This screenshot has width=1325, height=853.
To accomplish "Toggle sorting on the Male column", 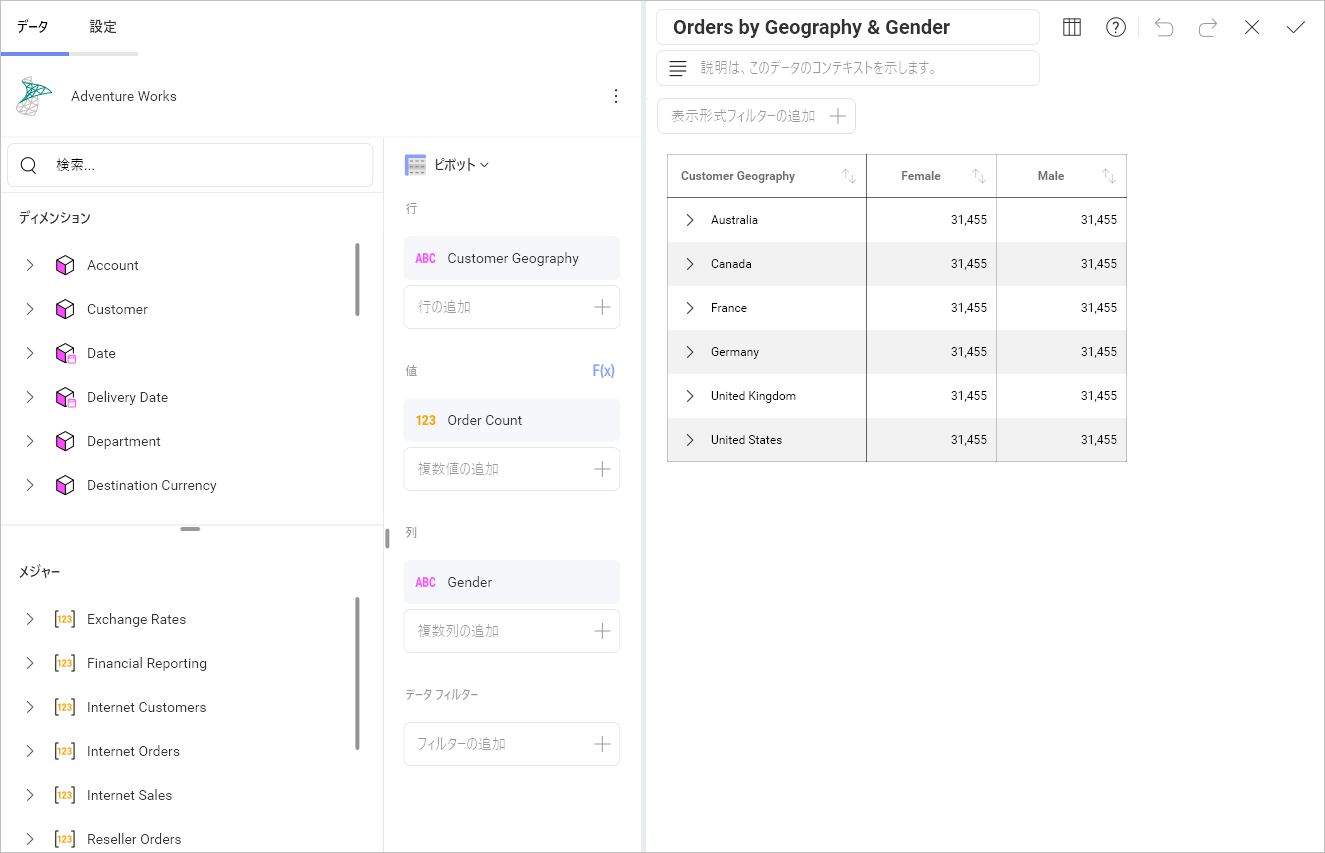I will pos(1109,175).
